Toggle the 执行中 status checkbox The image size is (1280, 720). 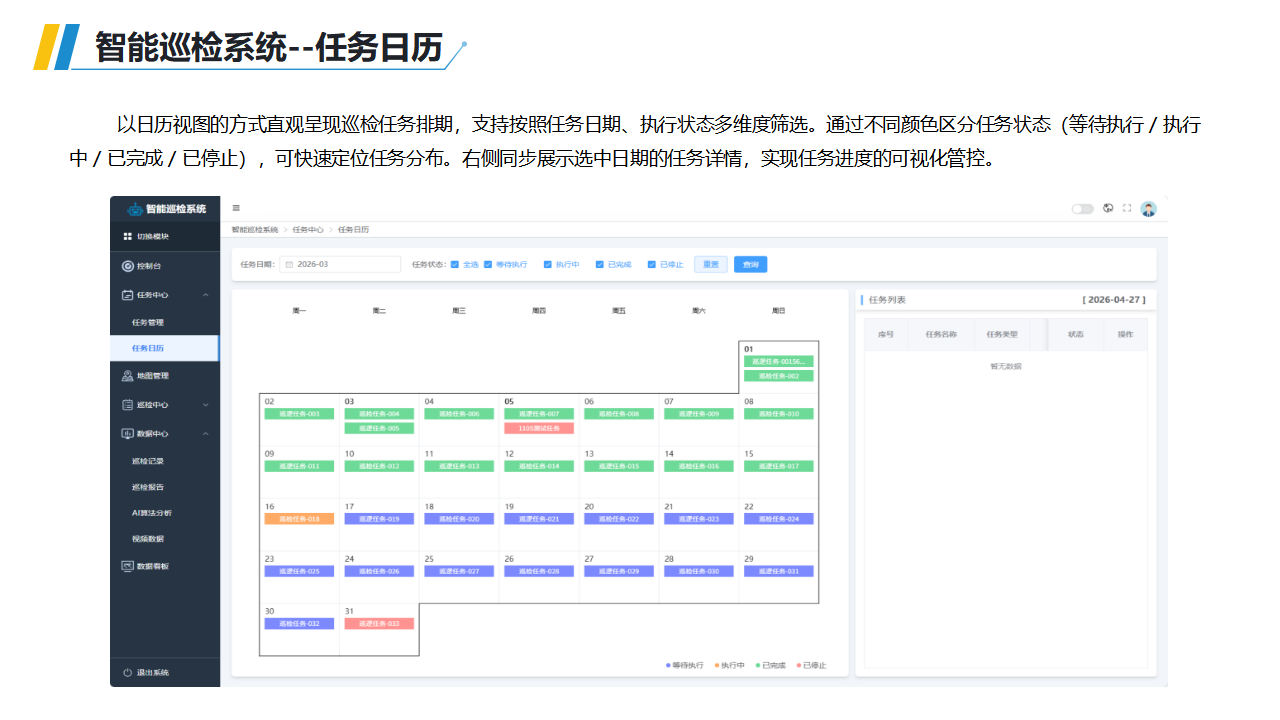(547, 265)
